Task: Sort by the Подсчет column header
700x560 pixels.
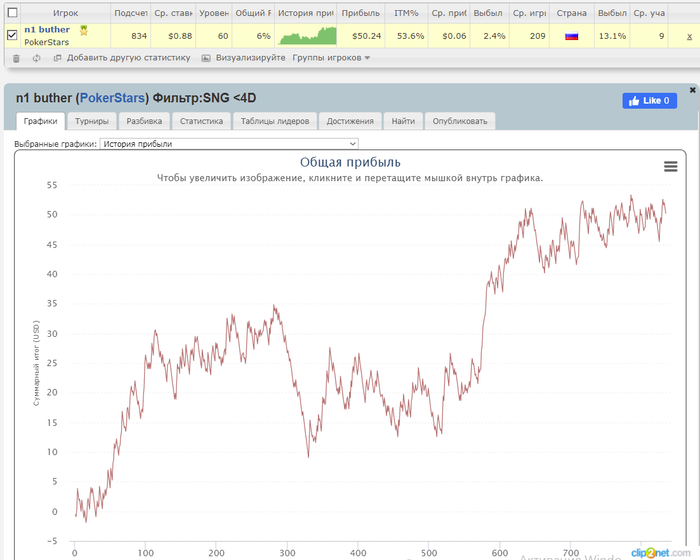Action: point(131,13)
